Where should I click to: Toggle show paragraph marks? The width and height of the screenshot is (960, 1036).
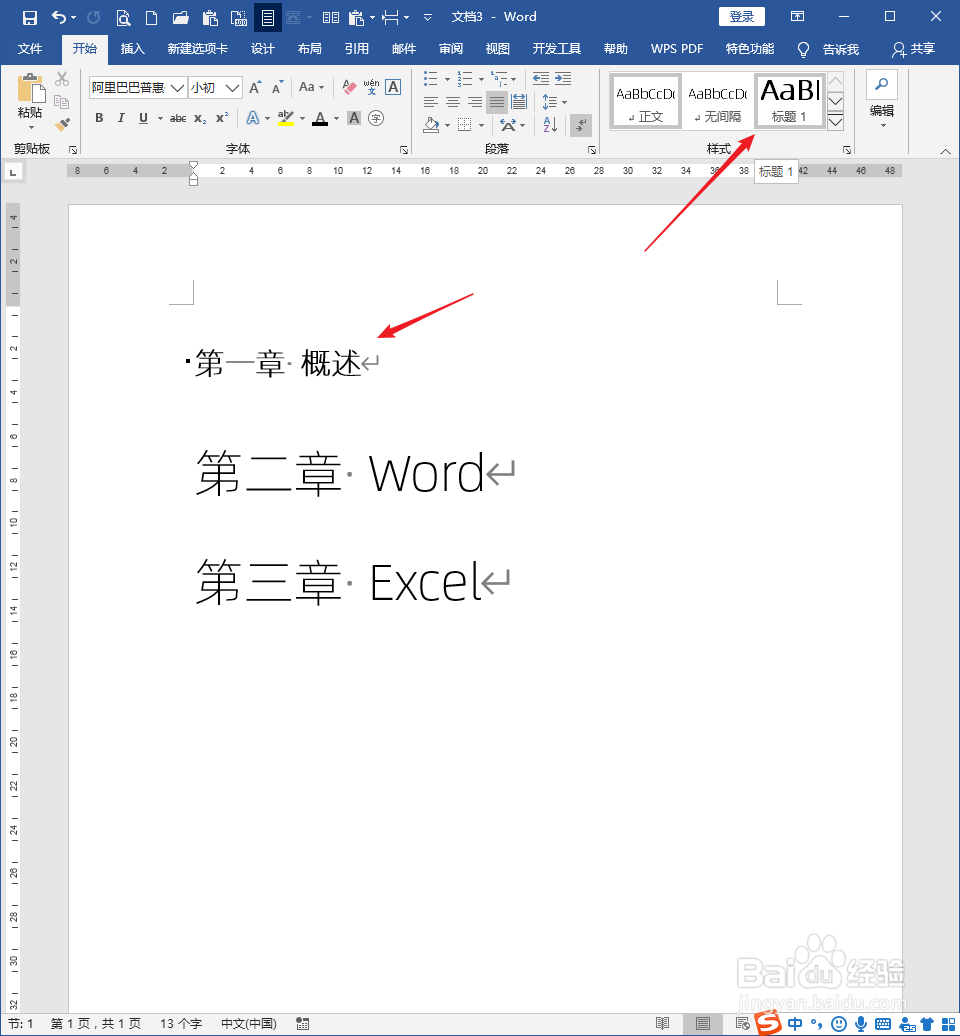(x=581, y=125)
